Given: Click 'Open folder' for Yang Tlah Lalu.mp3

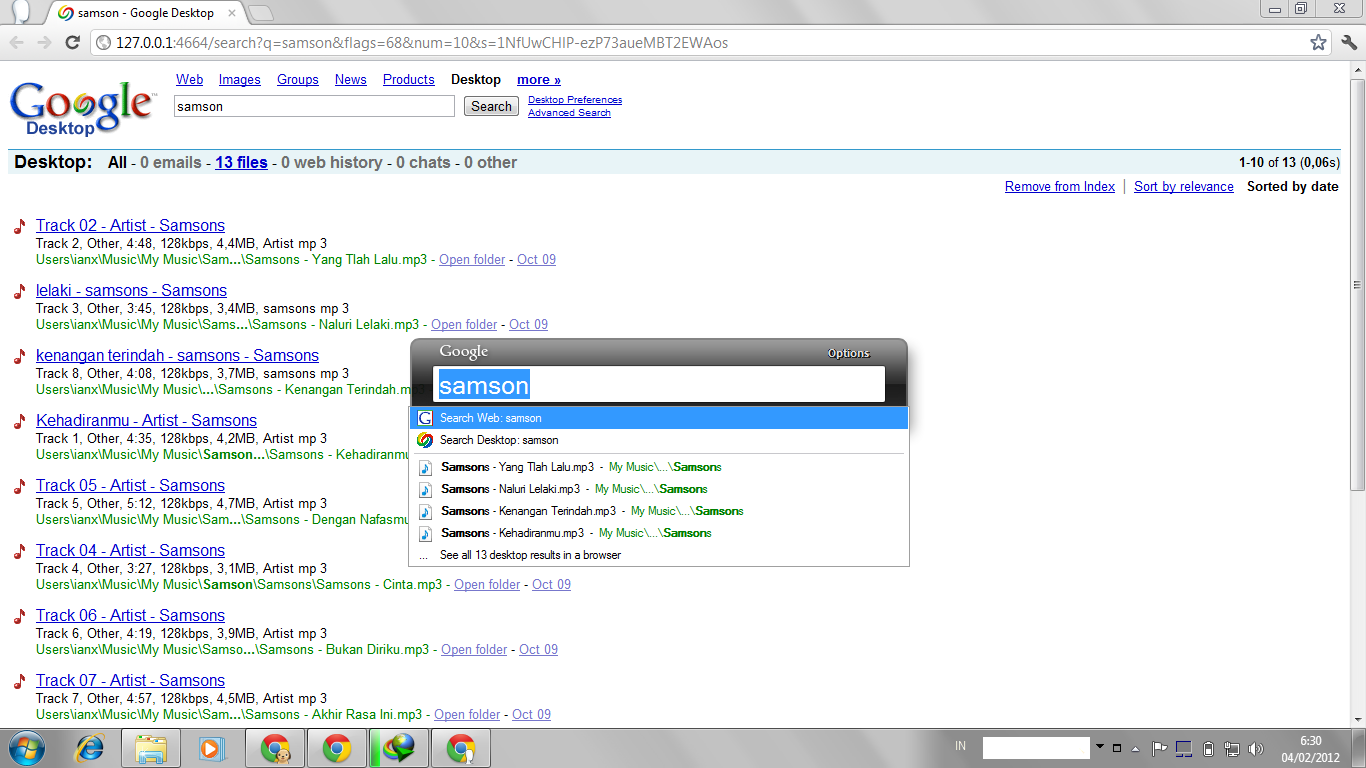Looking at the screenshot, I should click(472, 260).
